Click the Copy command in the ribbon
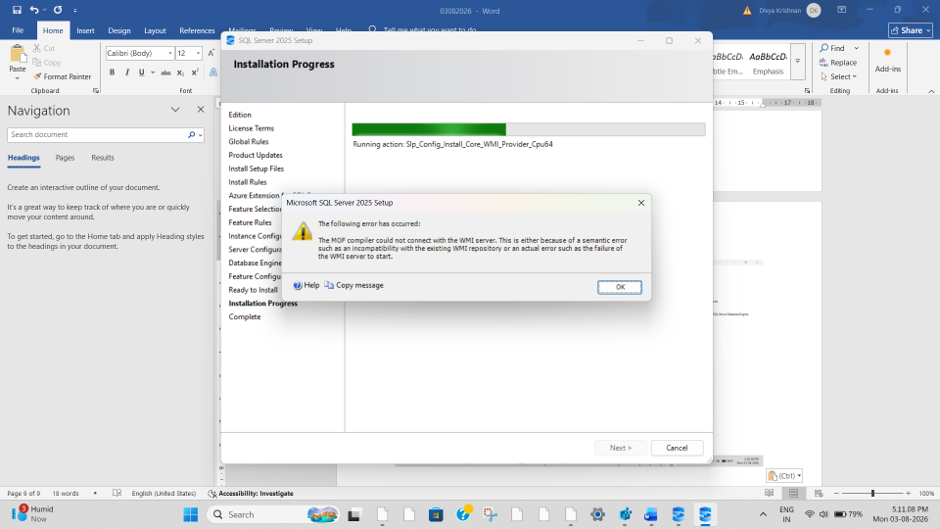The image size is (940, 529). 46,62
